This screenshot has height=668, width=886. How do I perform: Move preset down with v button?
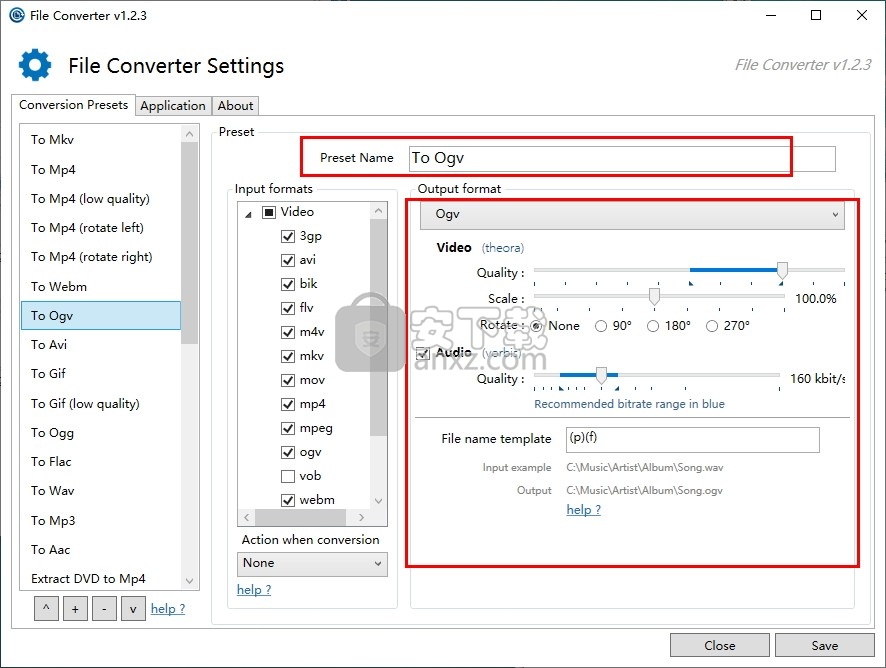pos(132,608)
